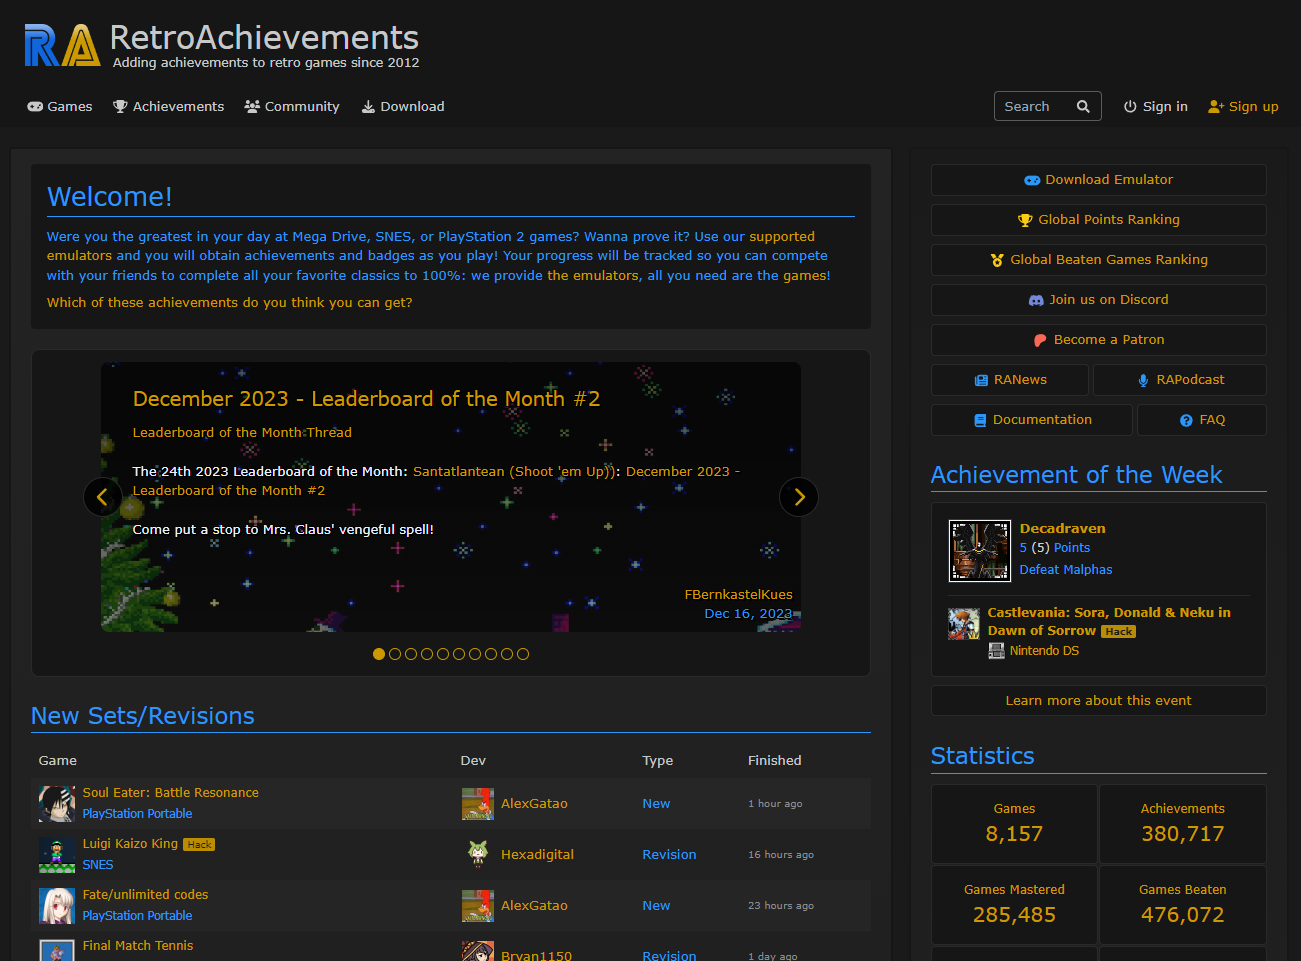
Task: Click the Castlevania Dawn of Sorrow hack game icon
Action: pos(964,624)
